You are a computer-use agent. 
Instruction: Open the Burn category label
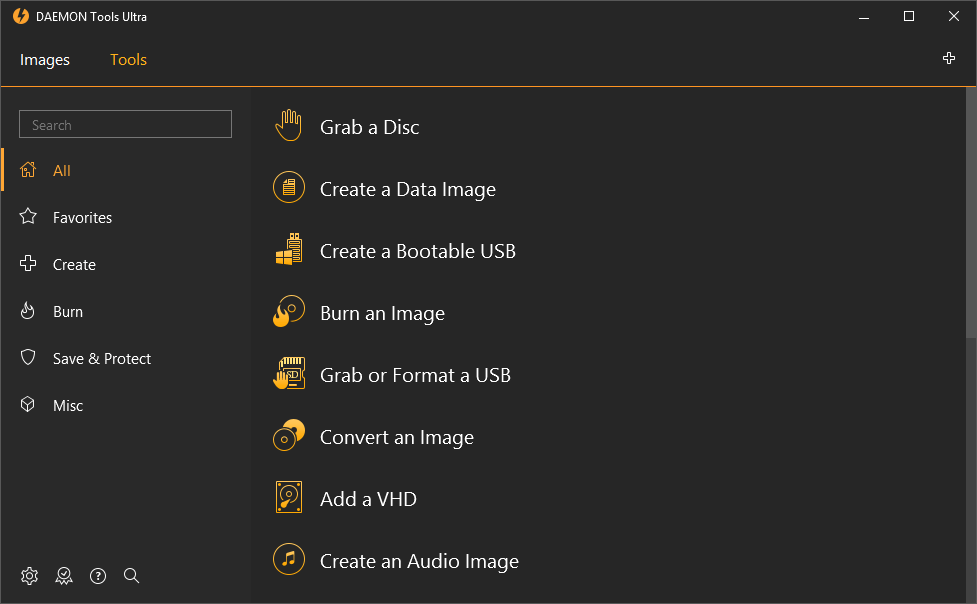point(68,312)
